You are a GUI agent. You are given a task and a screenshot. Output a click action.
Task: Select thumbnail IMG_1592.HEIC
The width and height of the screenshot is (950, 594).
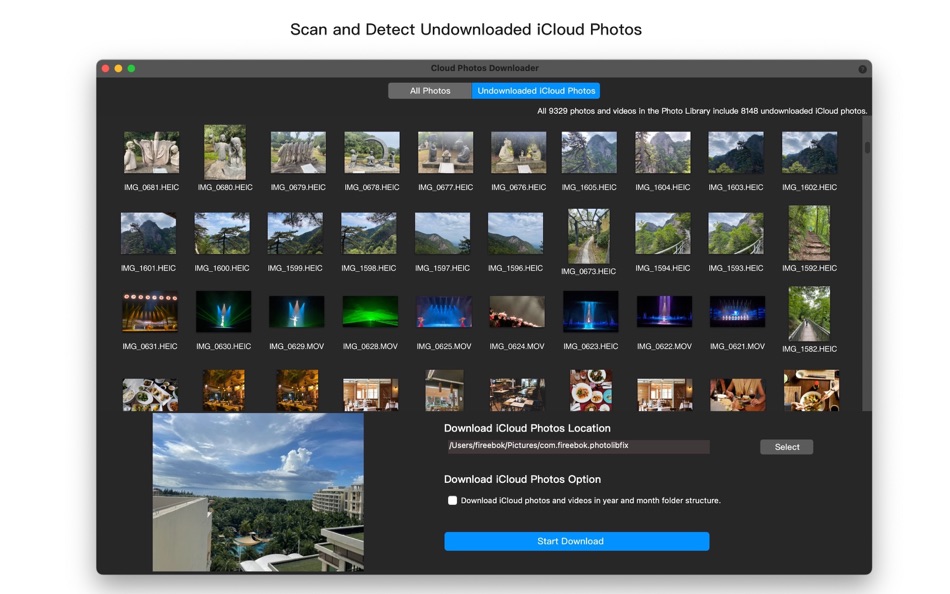(x=809, y=233)
